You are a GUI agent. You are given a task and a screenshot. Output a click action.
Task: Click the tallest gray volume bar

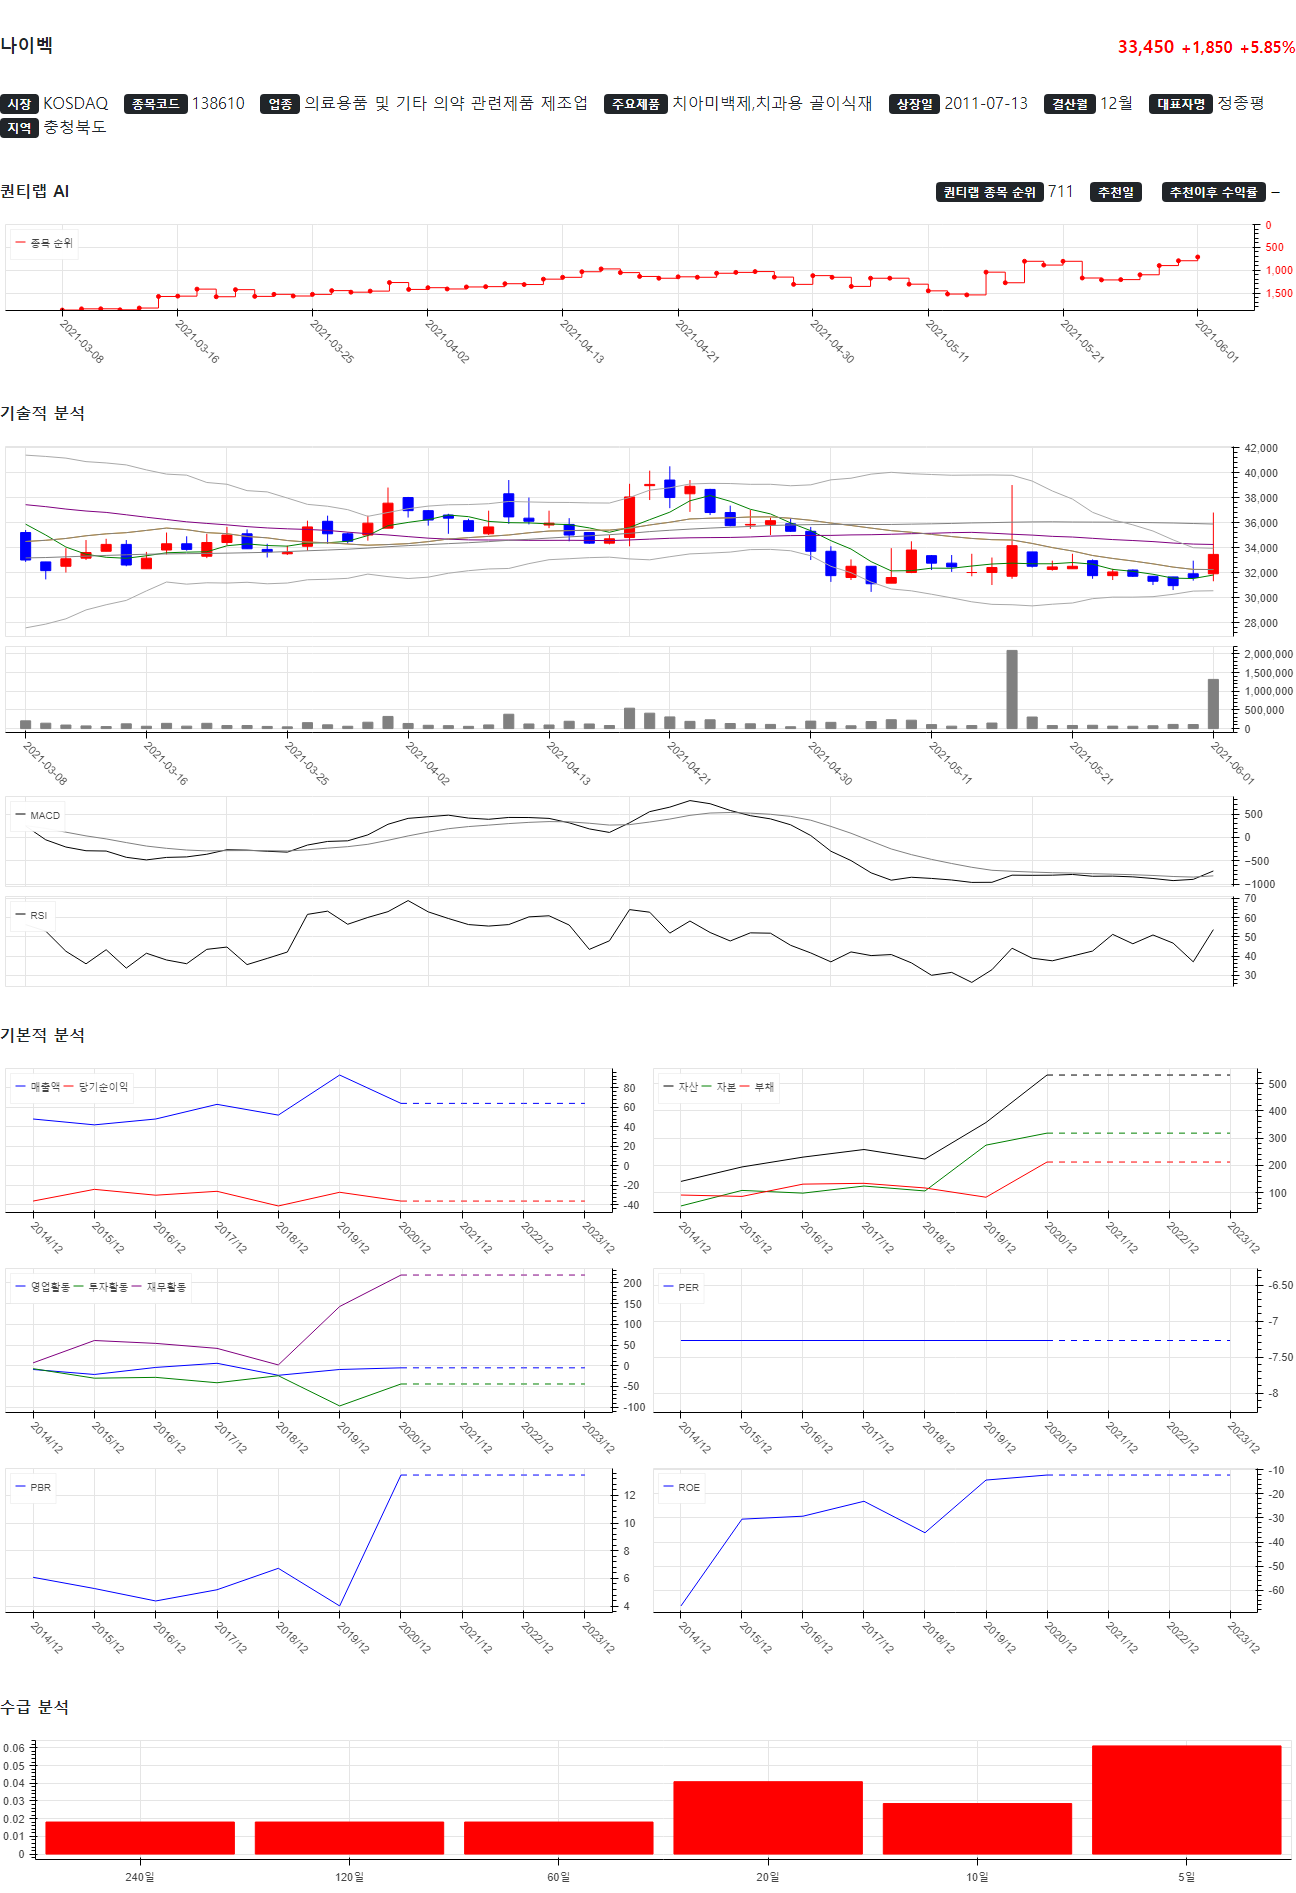[1012, 690]
